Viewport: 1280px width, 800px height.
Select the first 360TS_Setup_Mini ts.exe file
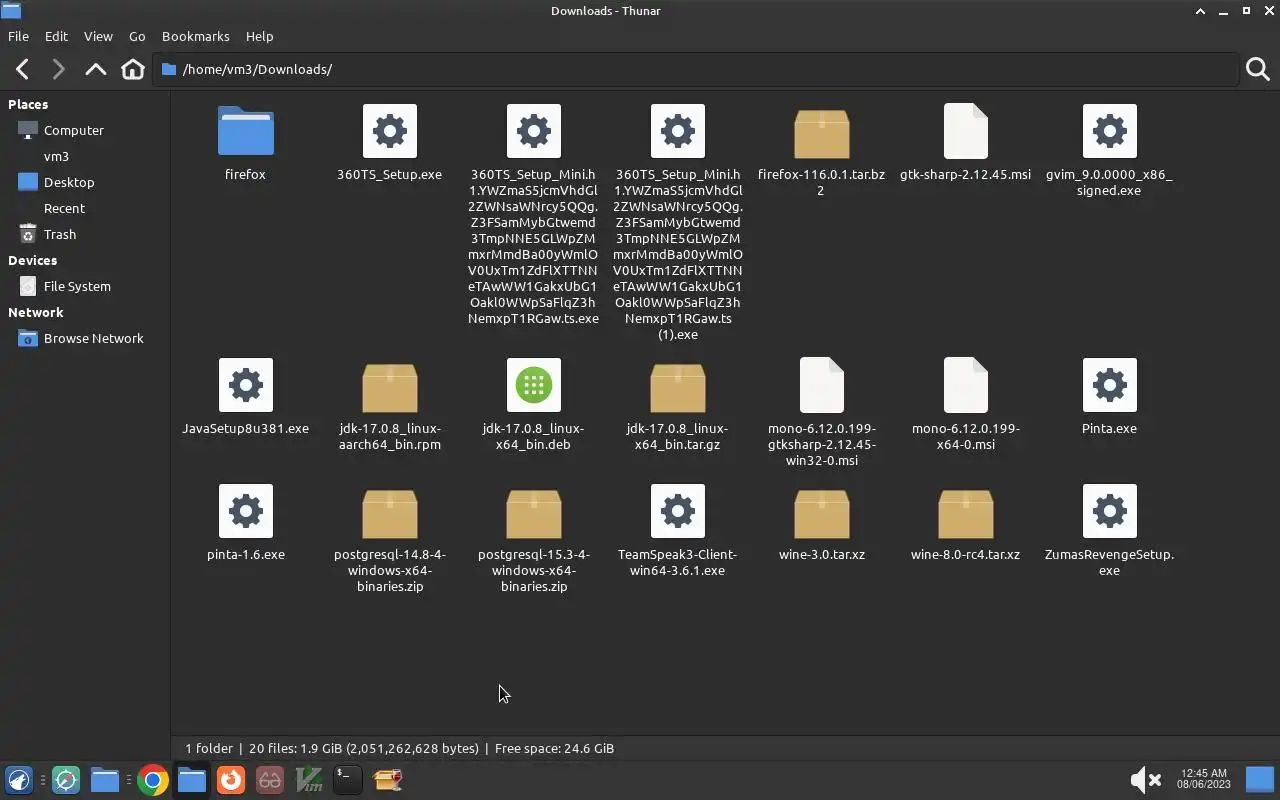[x=533, y=131]
